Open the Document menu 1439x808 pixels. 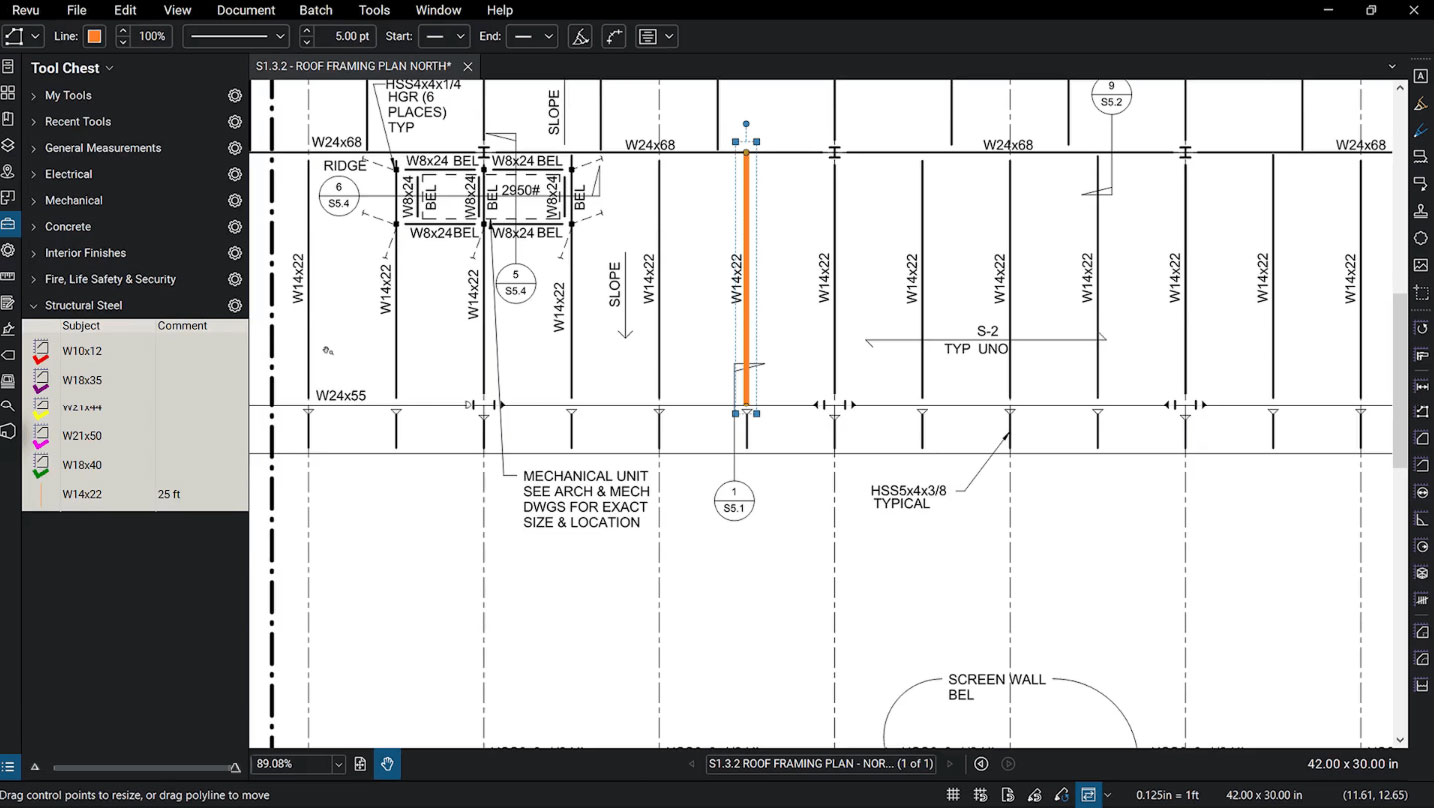(x=246, y=10)
